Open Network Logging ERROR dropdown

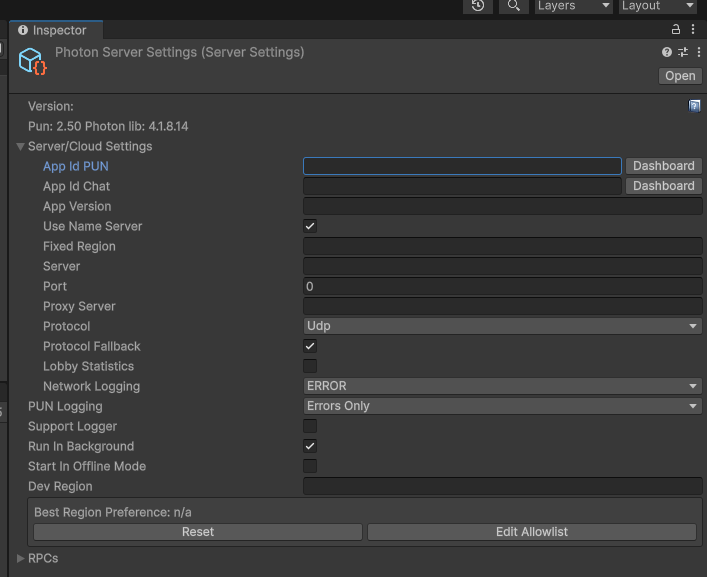[x=502, y=386]
